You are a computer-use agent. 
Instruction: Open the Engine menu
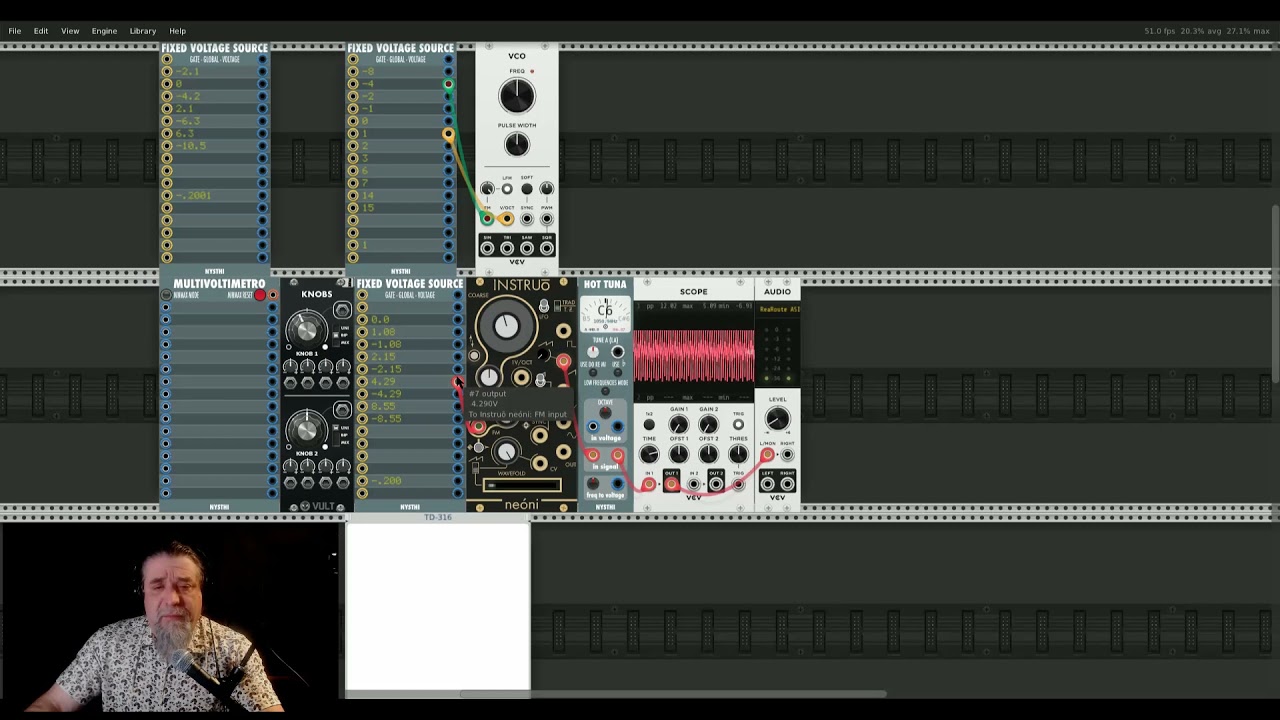pos(104,31)
